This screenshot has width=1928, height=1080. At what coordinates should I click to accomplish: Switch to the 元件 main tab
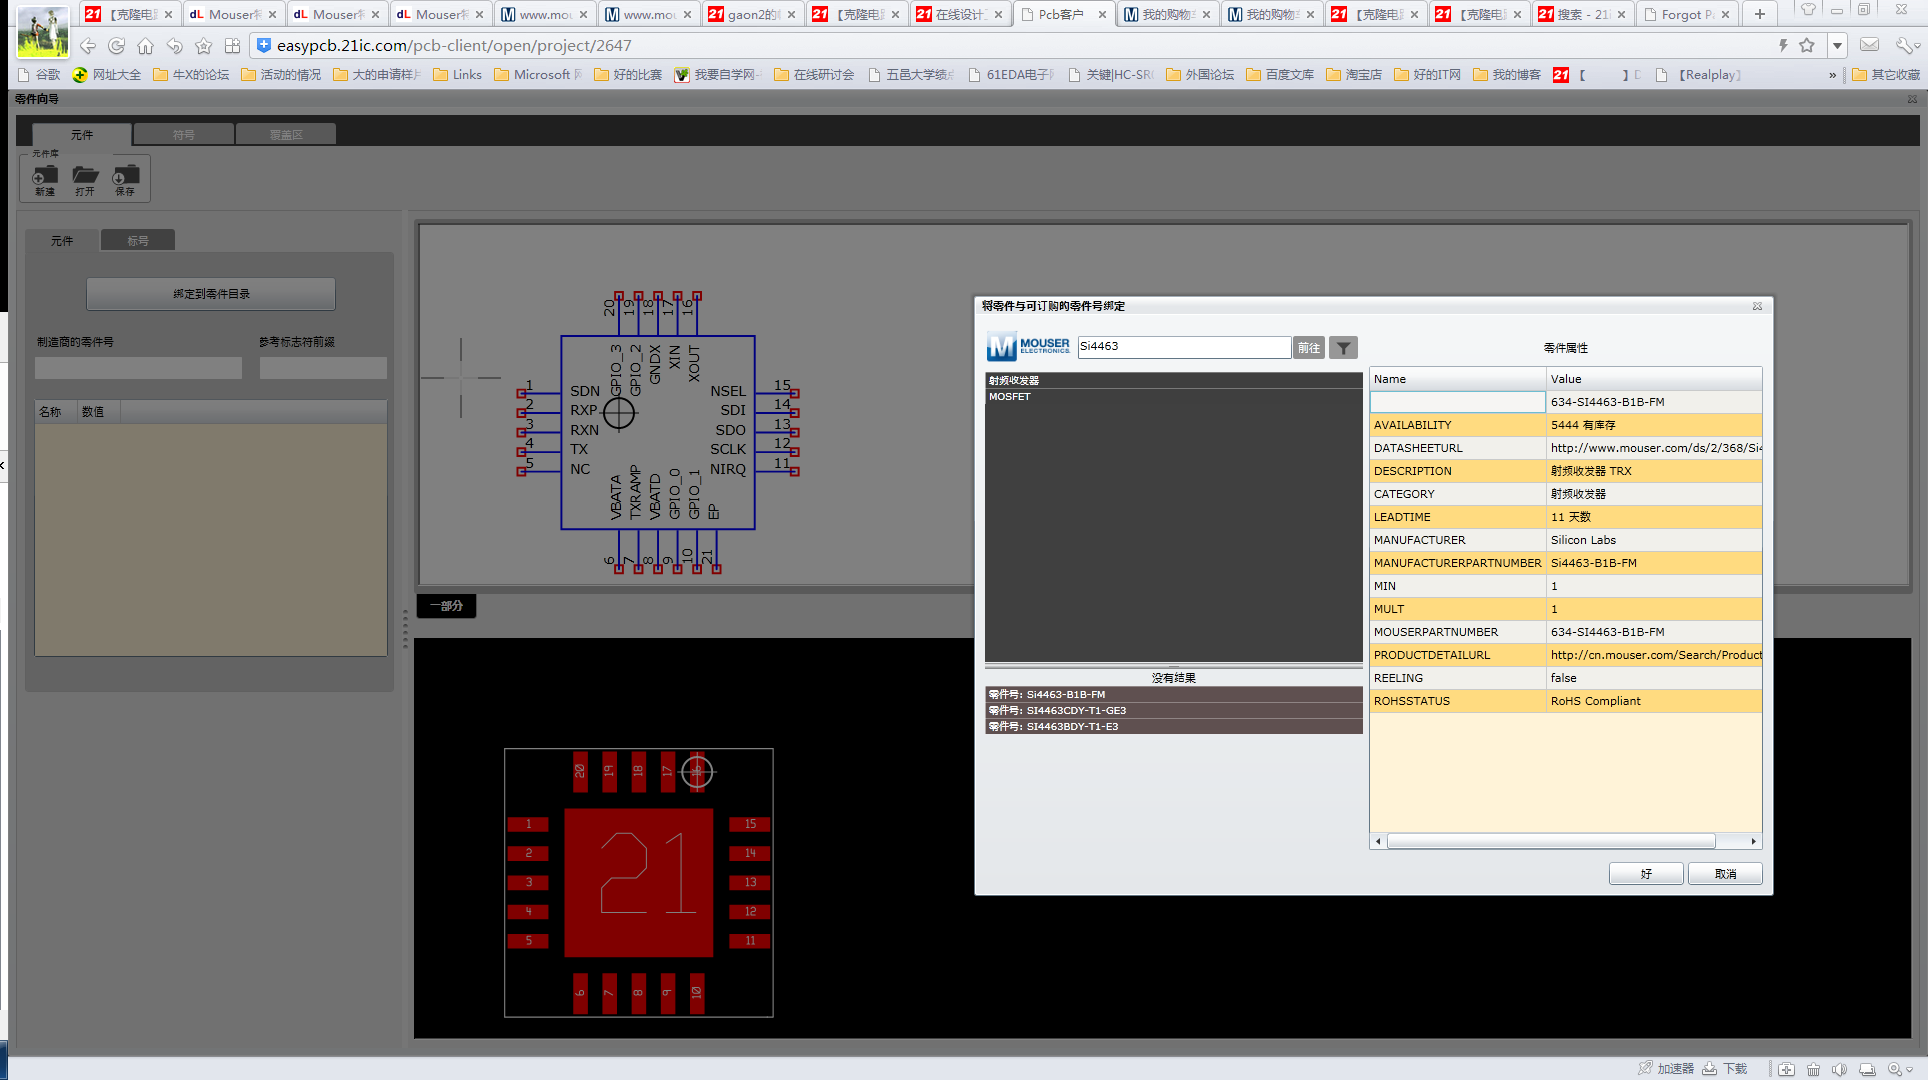(82, 134)
